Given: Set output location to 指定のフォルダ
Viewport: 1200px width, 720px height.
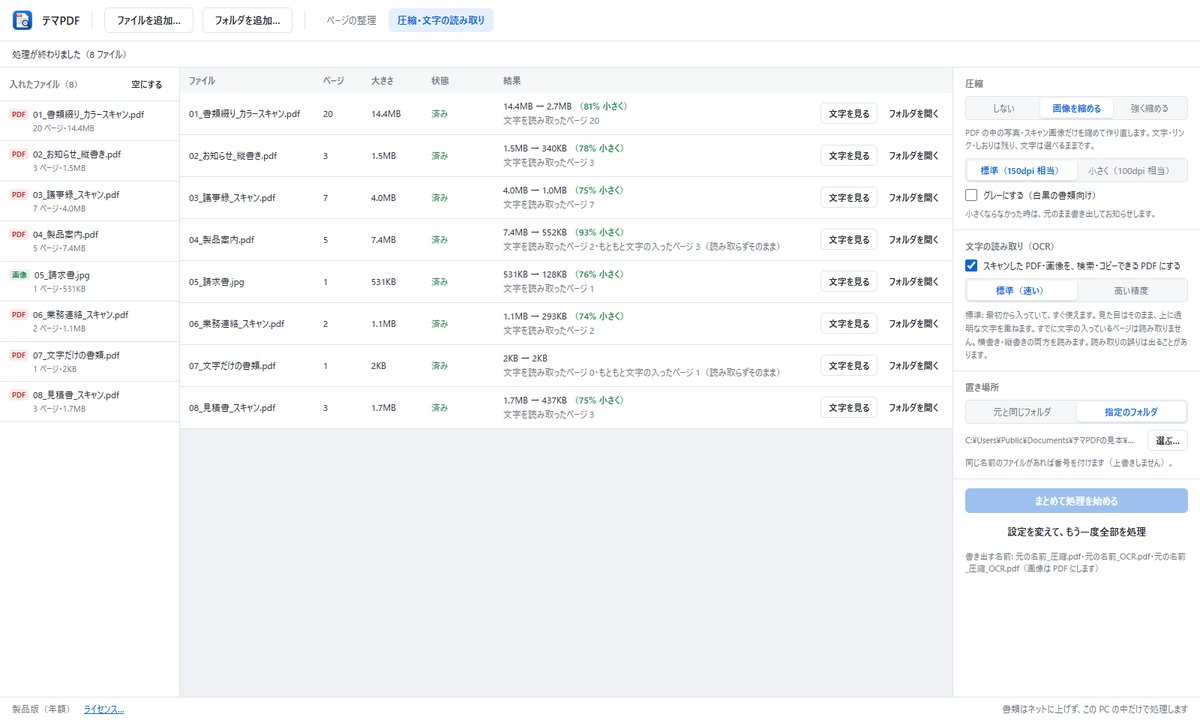Looking at the screenshot, I should (1132, 411).
